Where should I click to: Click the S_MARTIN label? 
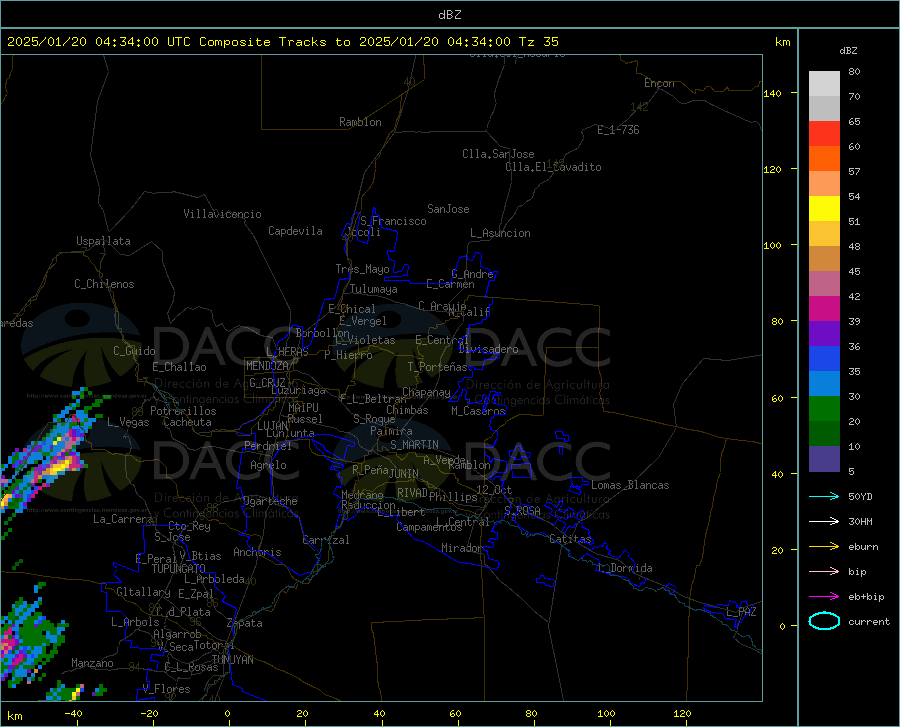[x=414, y=445]
